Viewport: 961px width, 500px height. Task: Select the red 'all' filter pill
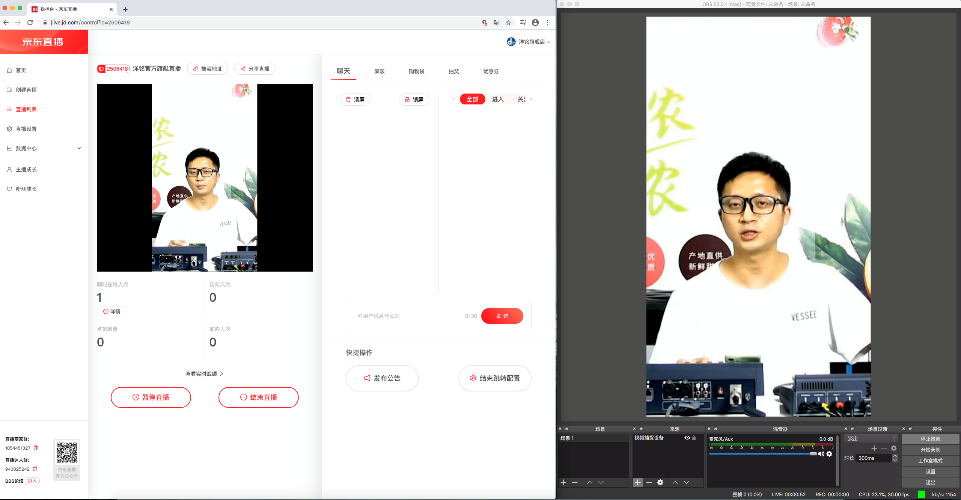point(472,99)
